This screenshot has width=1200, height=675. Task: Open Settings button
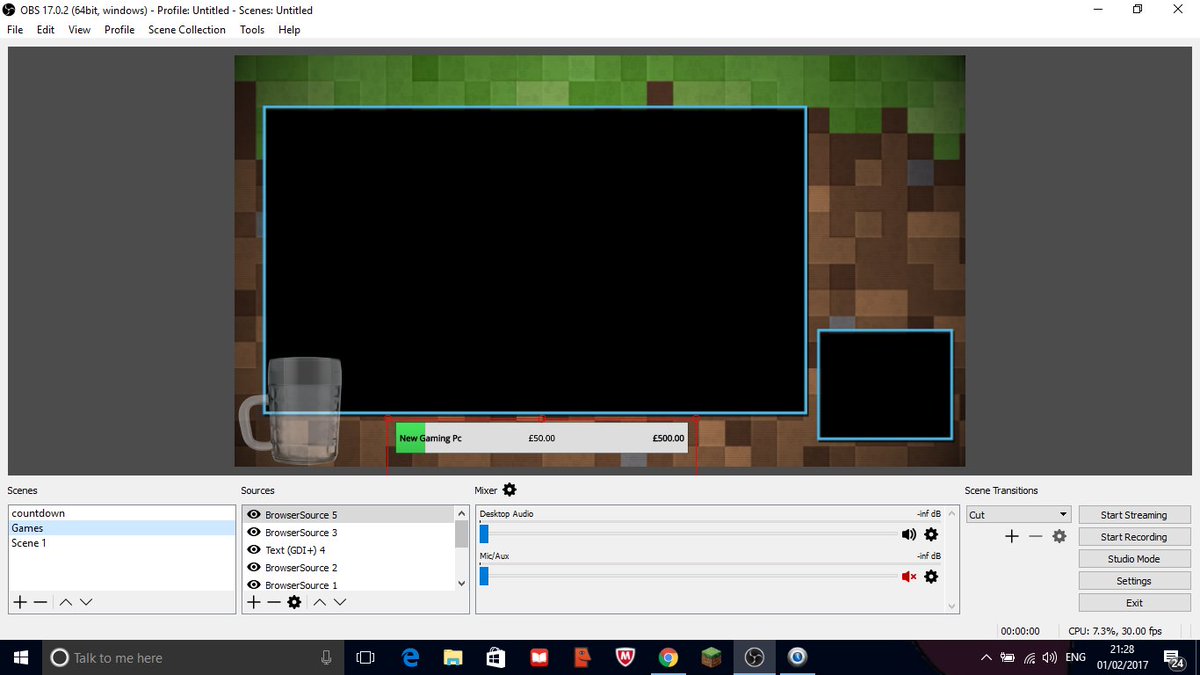pos(1134,581)
